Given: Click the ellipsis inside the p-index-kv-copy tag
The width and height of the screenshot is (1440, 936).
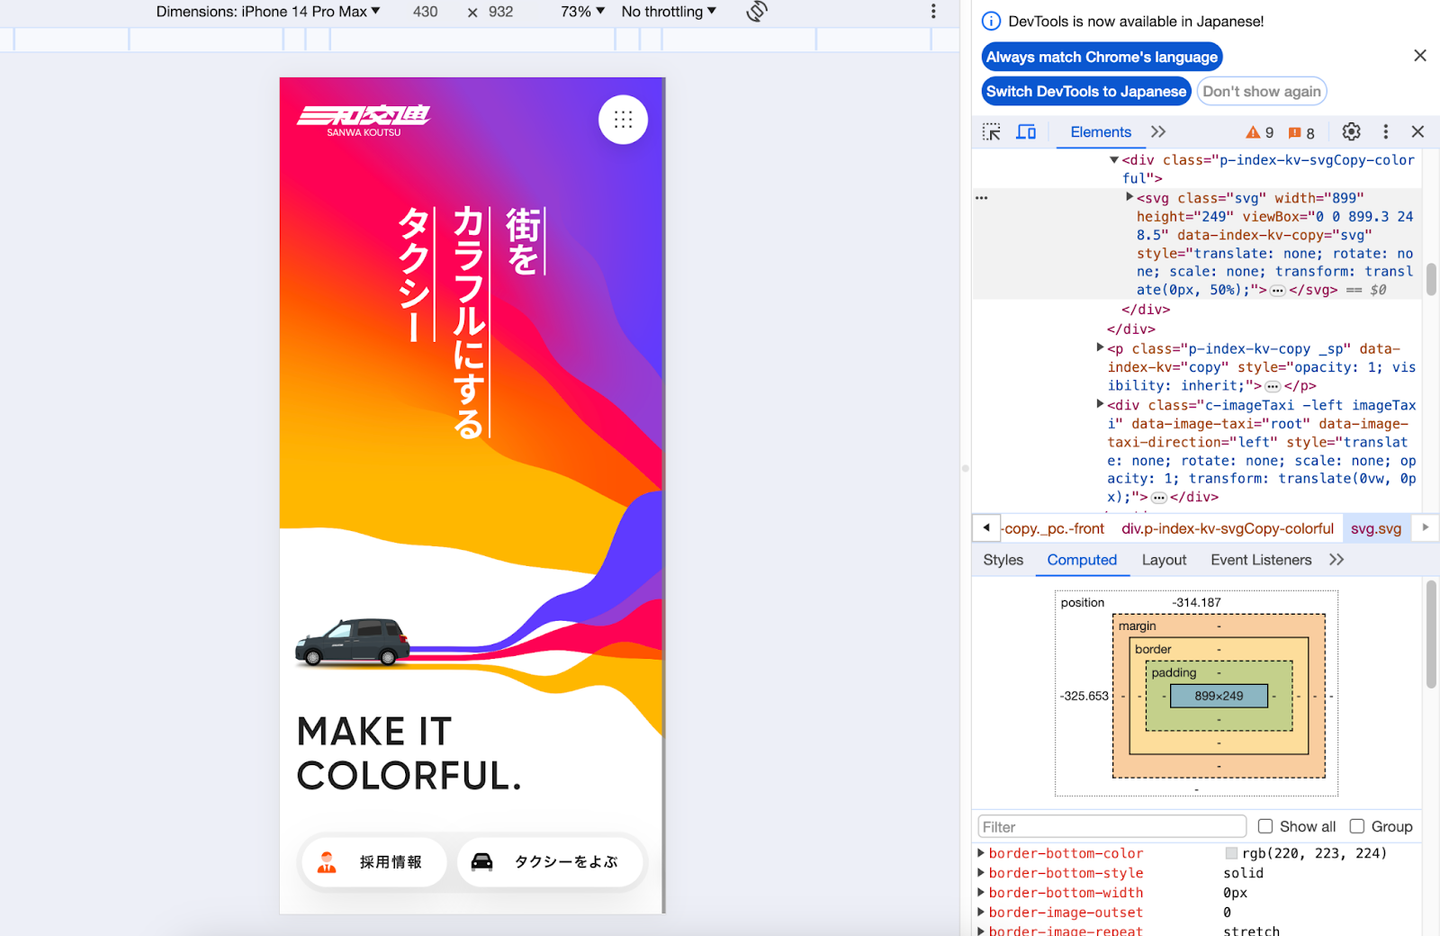Looking at the screenshot, I should [1272, 386].
